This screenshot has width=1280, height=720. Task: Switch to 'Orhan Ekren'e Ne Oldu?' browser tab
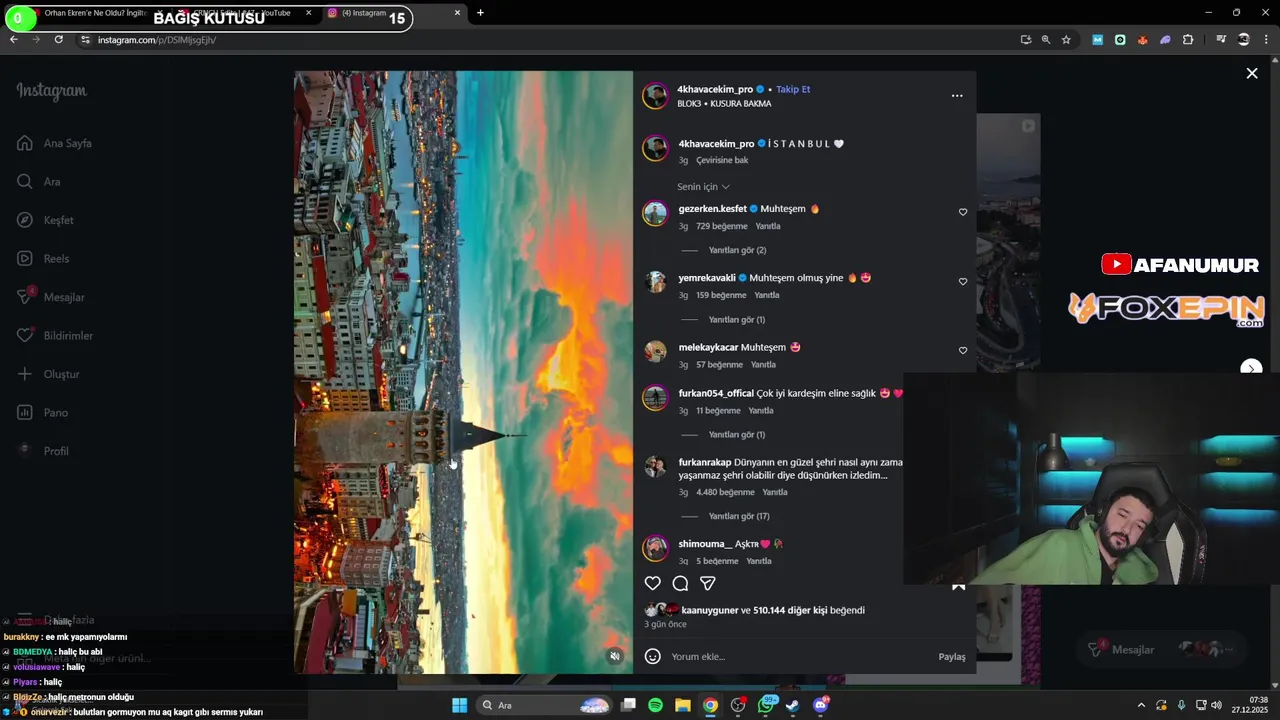(96, 13)
